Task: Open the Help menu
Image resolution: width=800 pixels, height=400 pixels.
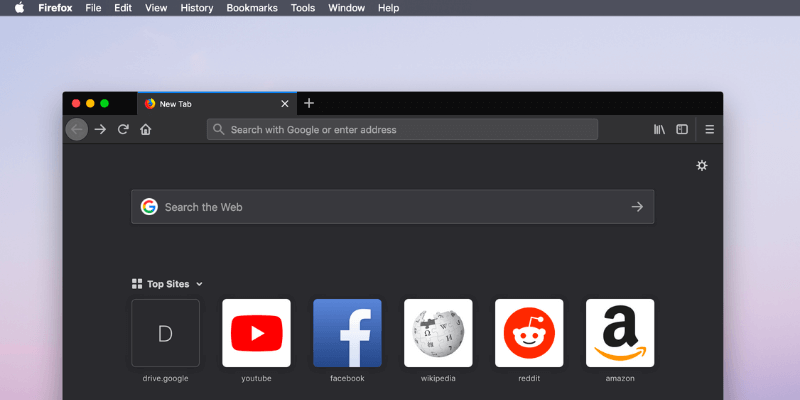Action: click(389, 8)
